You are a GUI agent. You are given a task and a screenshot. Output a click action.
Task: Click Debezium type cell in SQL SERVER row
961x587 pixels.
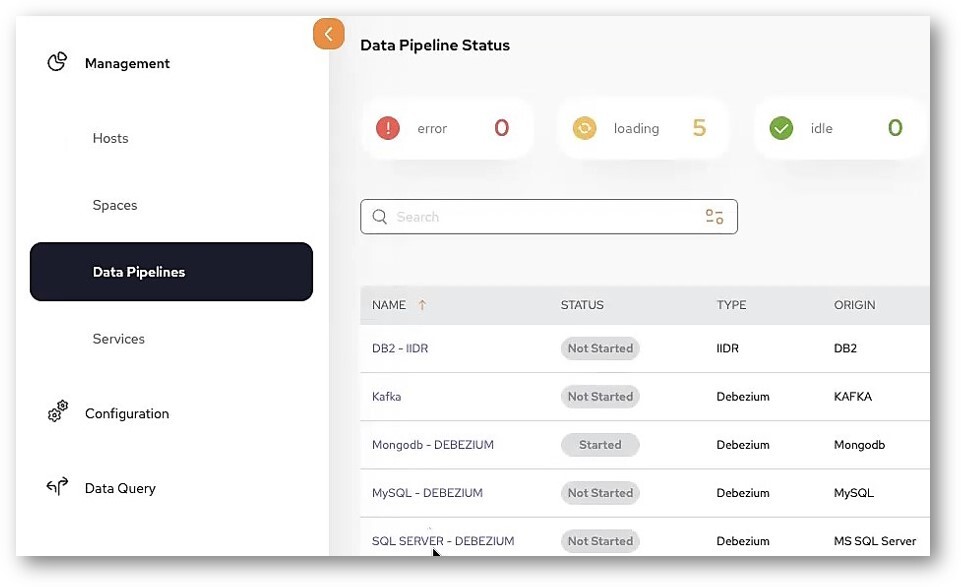pyautogui.click(x=743, y=541)
